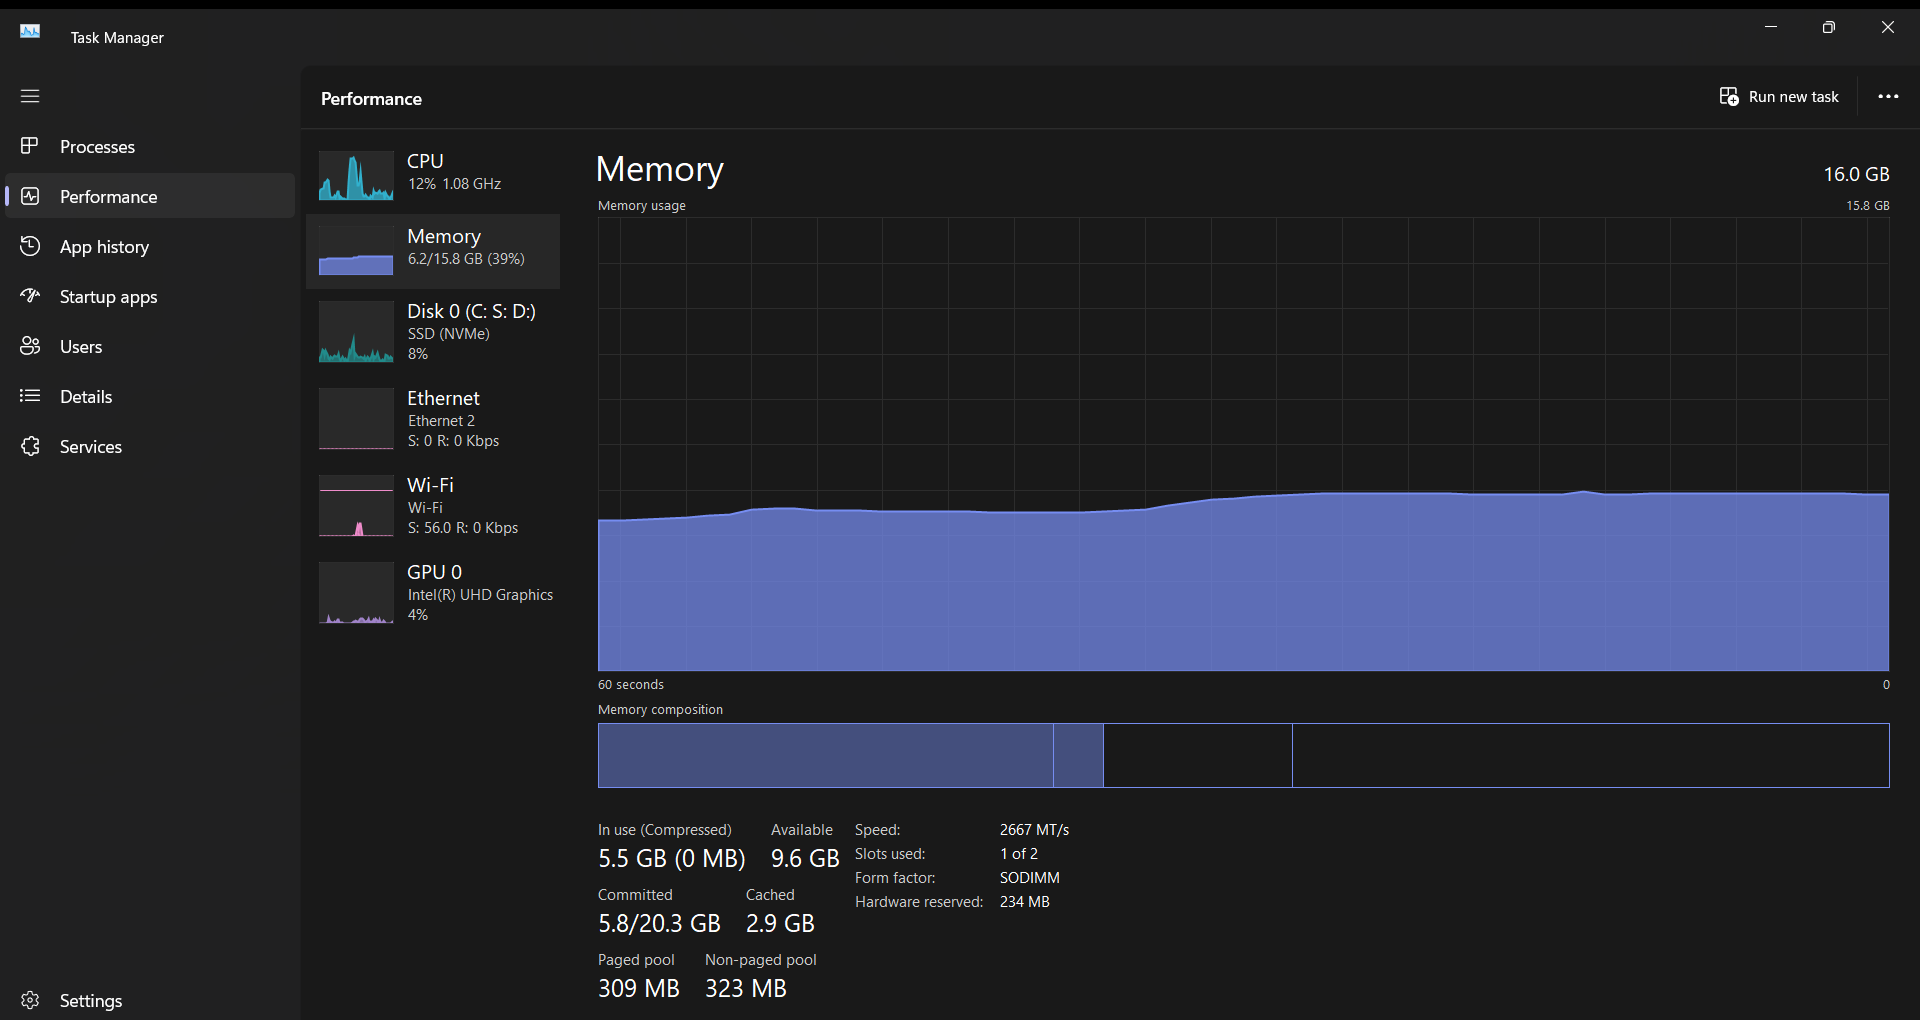Click the Performance heartbeat icon in sidebar

30,196
